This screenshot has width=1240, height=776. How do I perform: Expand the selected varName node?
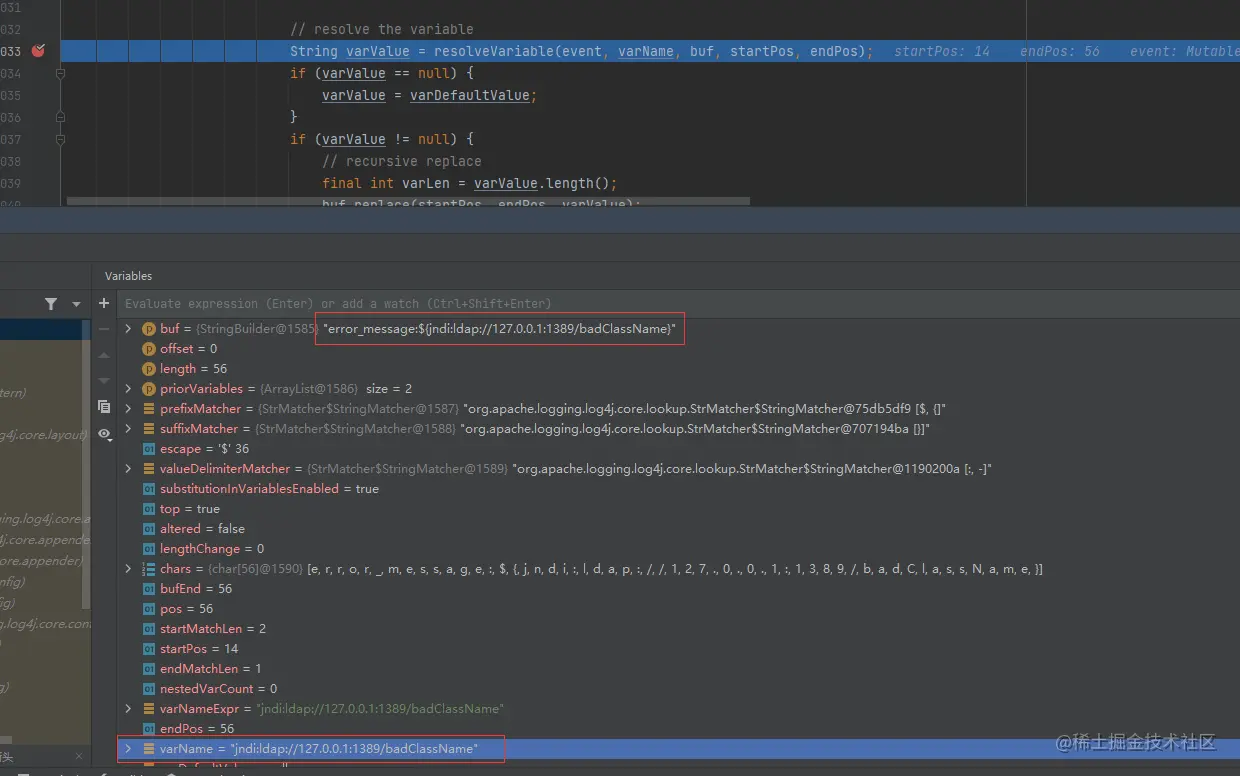(x=128, y=748)
